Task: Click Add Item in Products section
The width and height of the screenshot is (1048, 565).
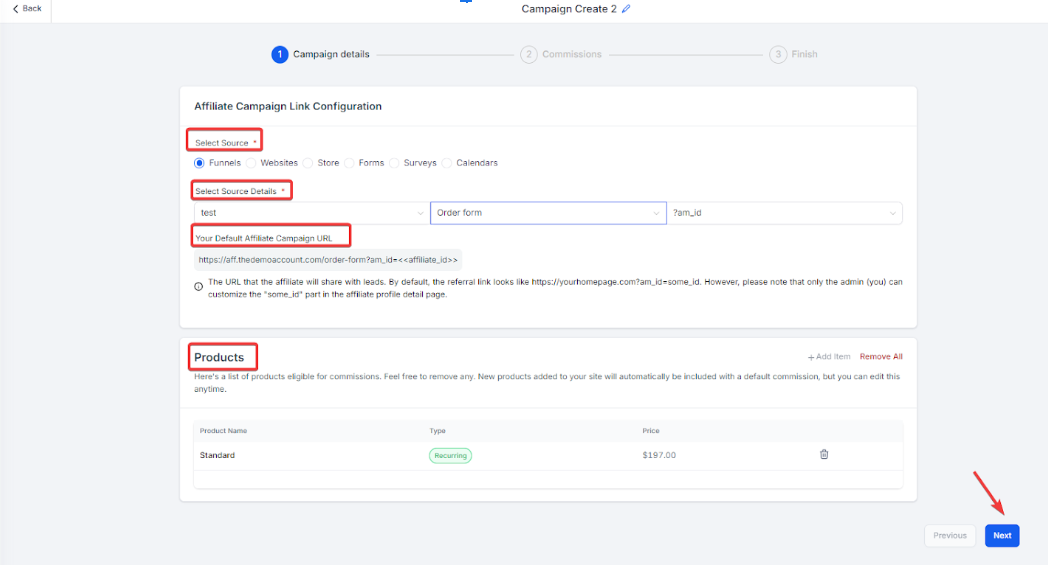Action: click(829, 357)
